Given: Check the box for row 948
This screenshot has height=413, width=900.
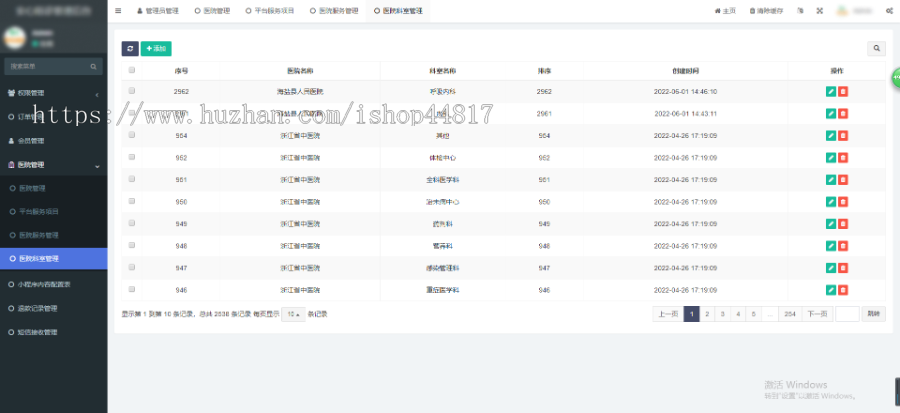Looking at the screenshot, I should (131, 245).
